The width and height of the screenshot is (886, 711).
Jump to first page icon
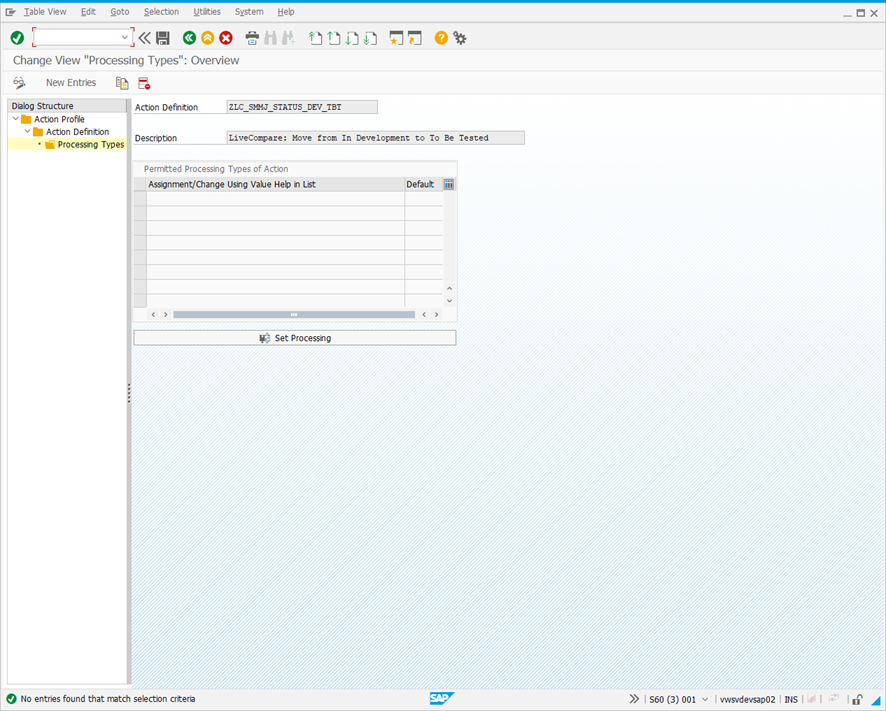click(x=315, y=38)
